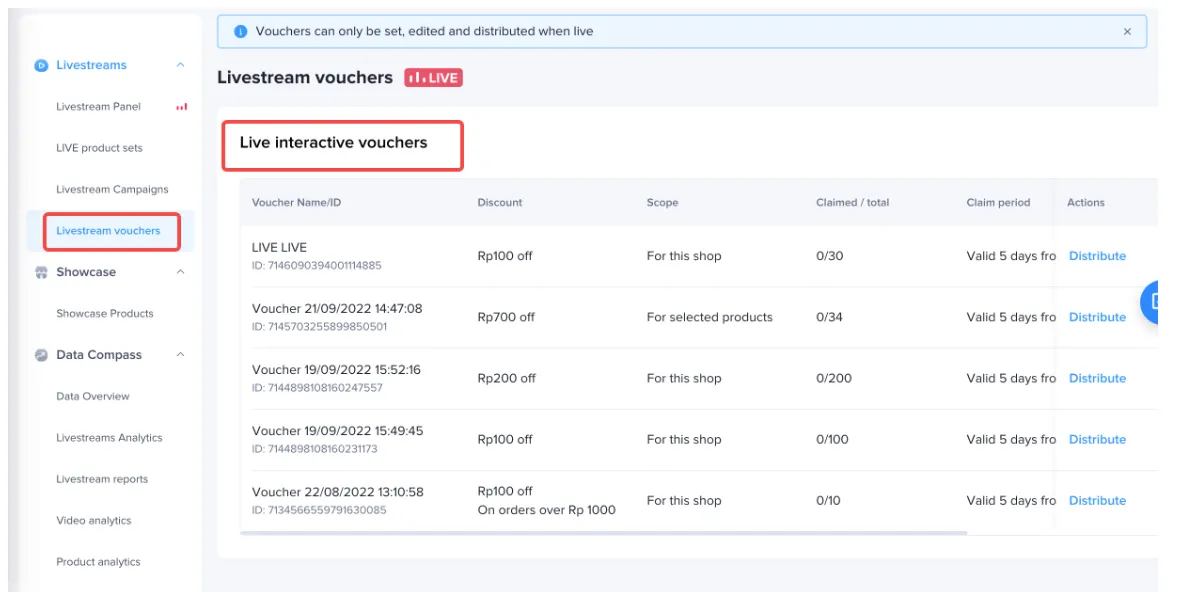
Task: Open Showcase Products page
Action: click(x=105, y=314)
